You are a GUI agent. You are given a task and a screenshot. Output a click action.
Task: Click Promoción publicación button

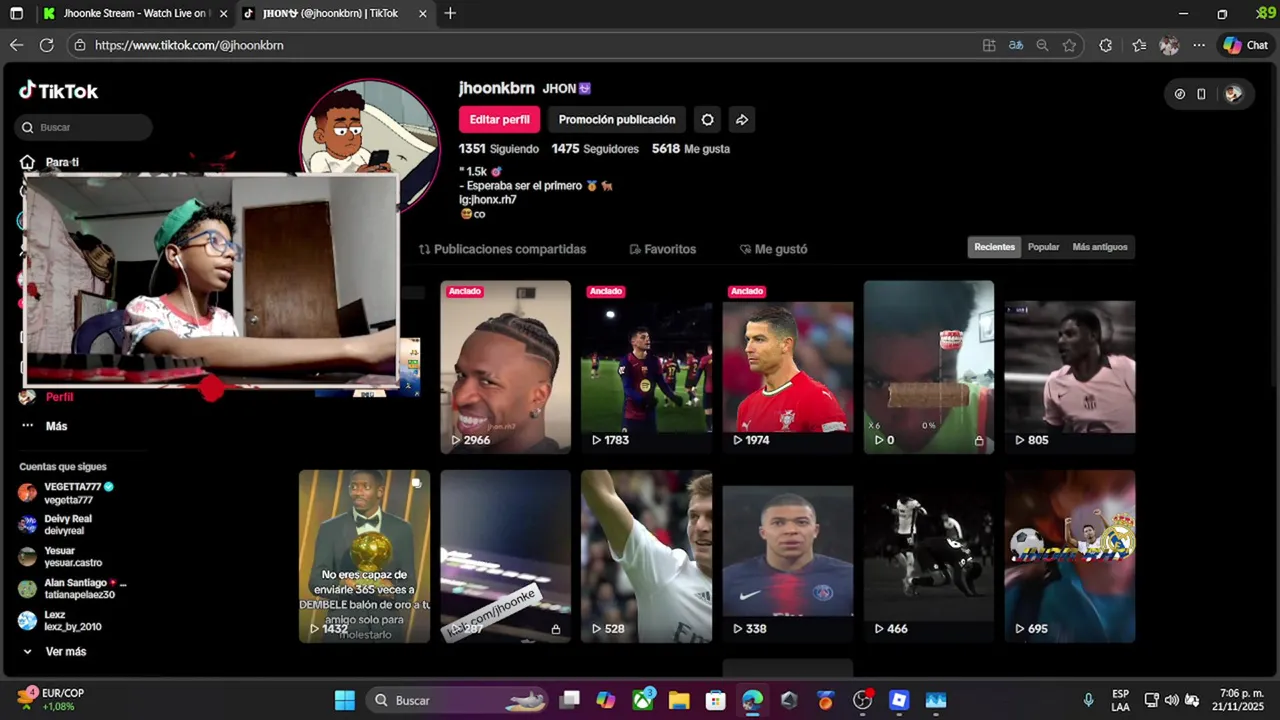[x=617, y=119]
